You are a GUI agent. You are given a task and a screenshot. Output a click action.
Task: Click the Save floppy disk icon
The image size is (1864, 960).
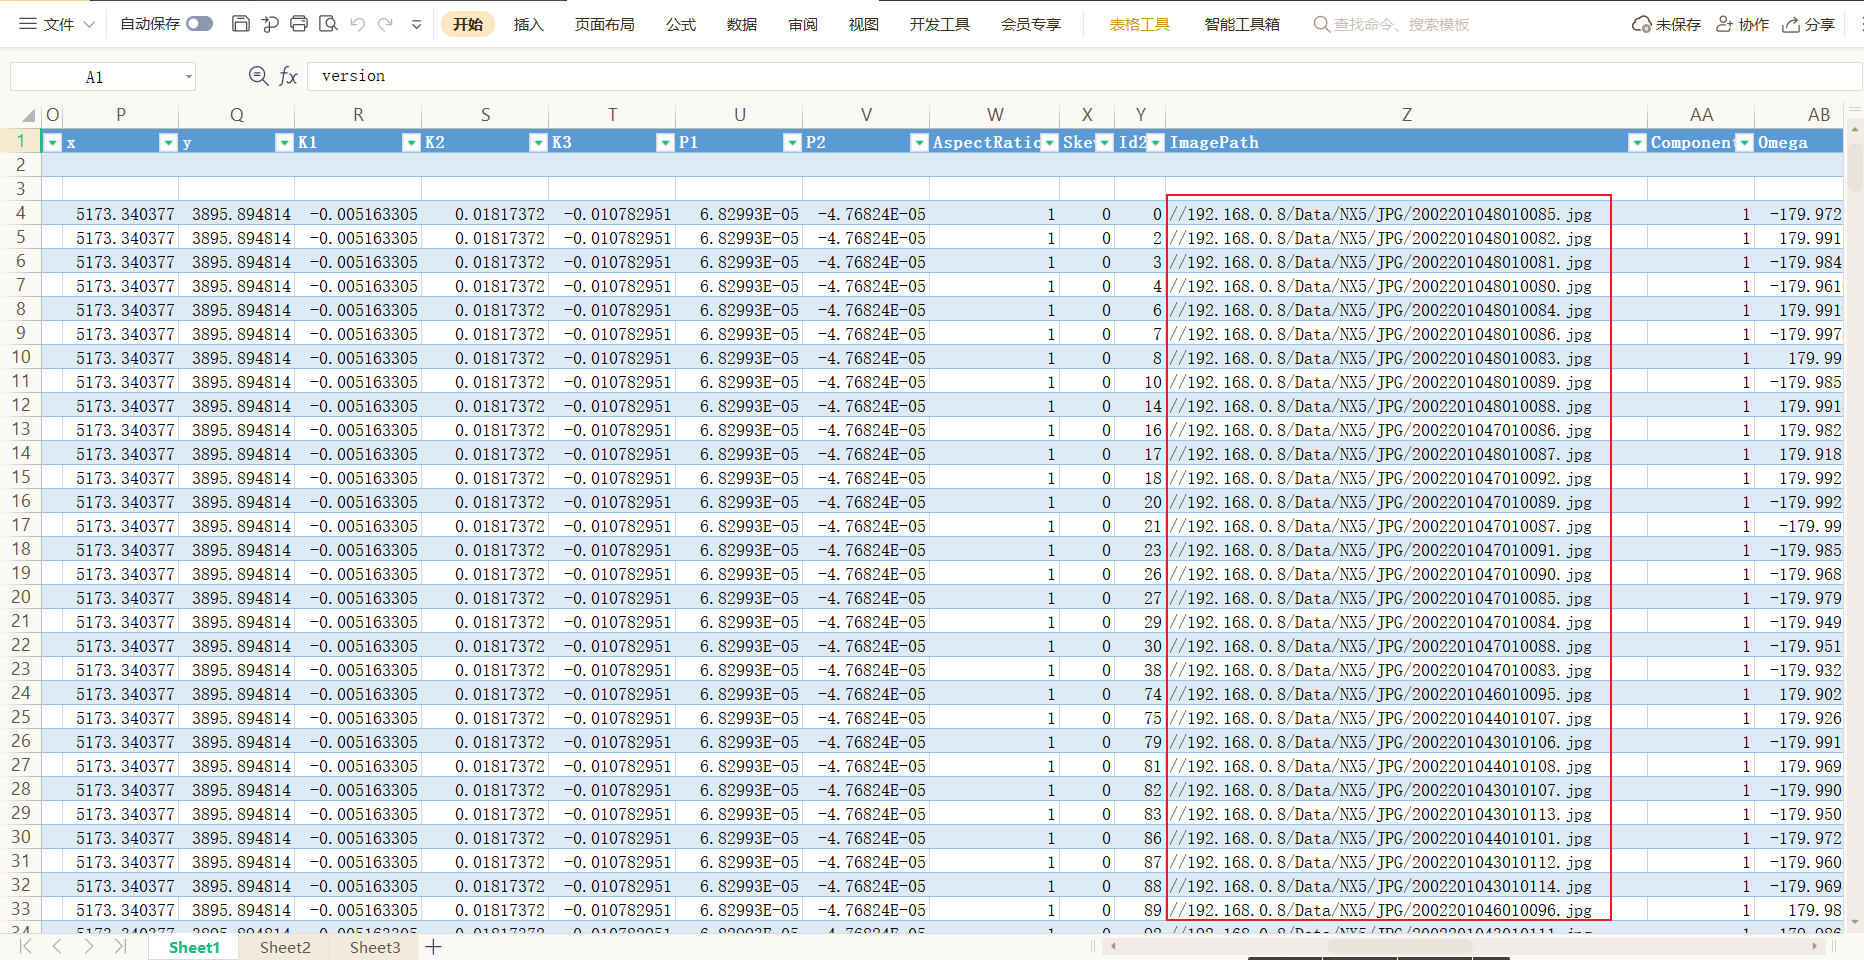(x=240, y=24)
